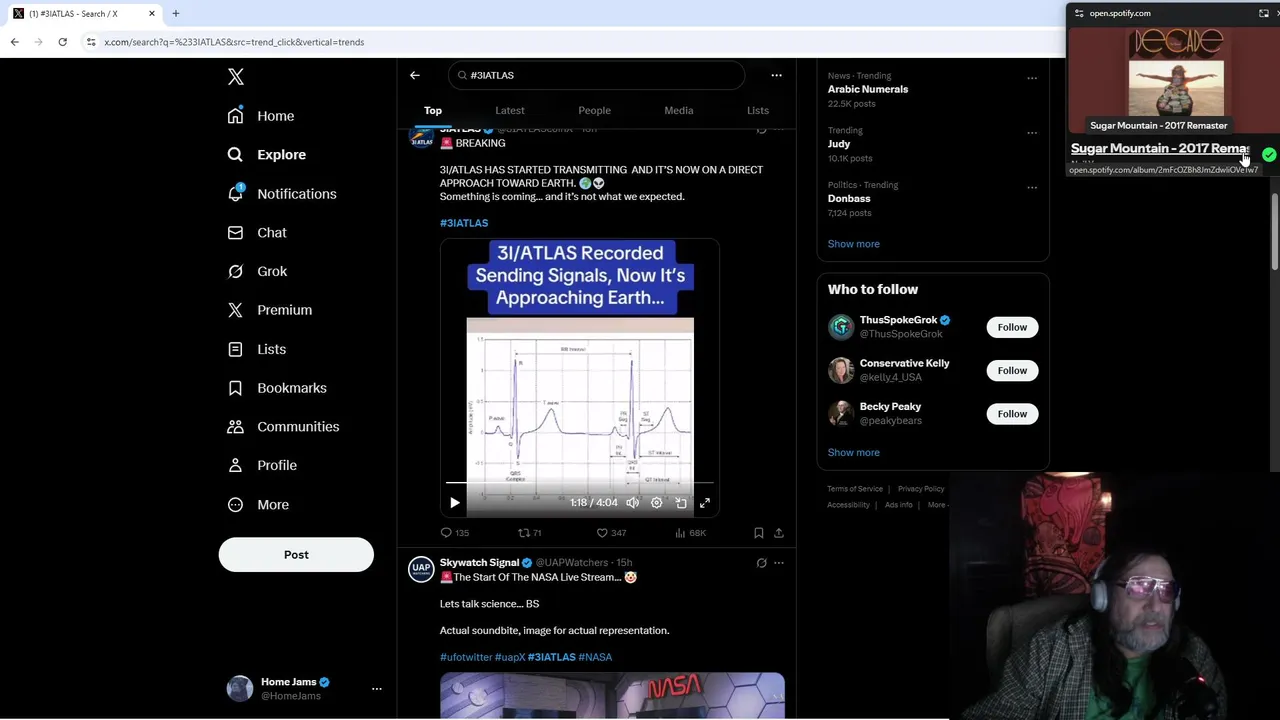Image resolution: width=1280 pixels, height=720 pixels.
Task: Open Home from the sidebar
Action: [261, 116]
